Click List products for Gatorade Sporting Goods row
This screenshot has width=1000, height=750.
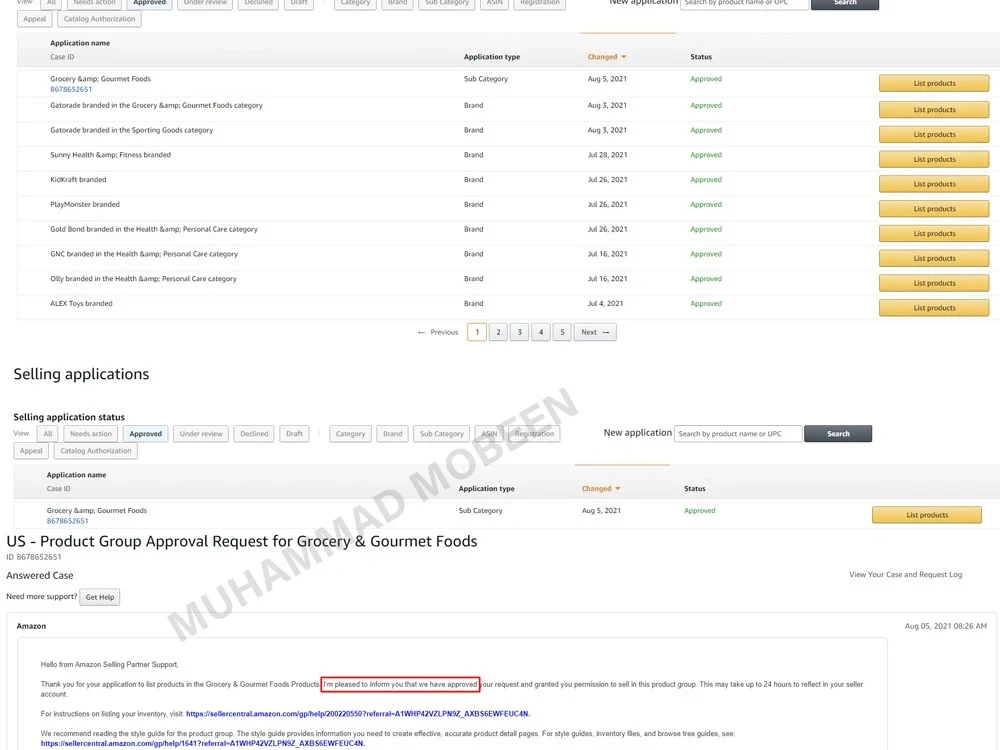point(934,135)
